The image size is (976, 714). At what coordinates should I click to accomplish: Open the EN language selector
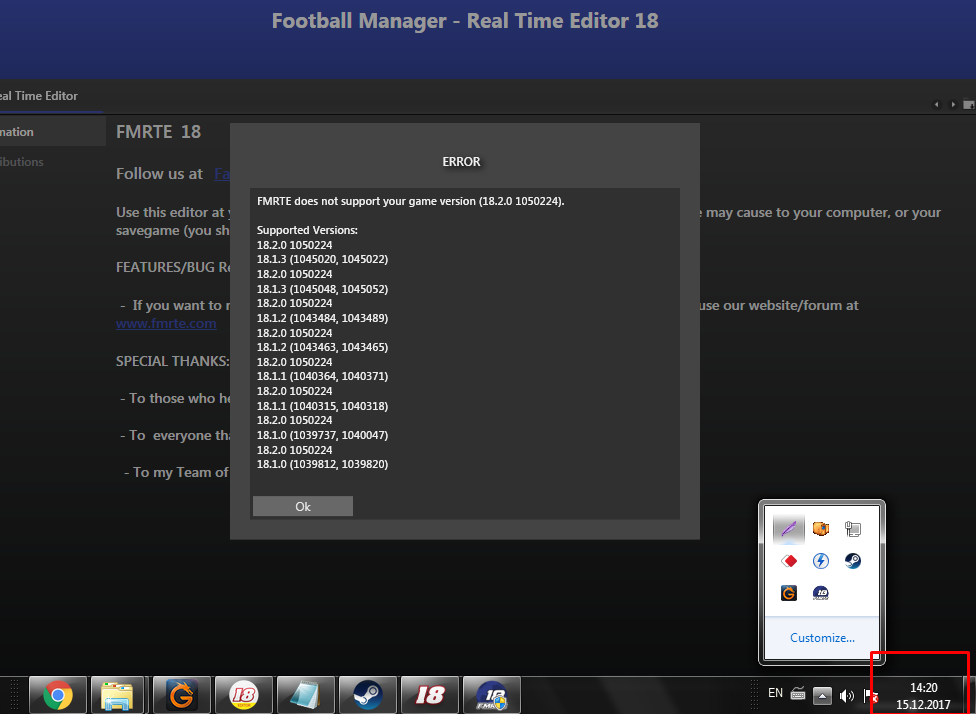pyautogui.click(x=775, y=693)
